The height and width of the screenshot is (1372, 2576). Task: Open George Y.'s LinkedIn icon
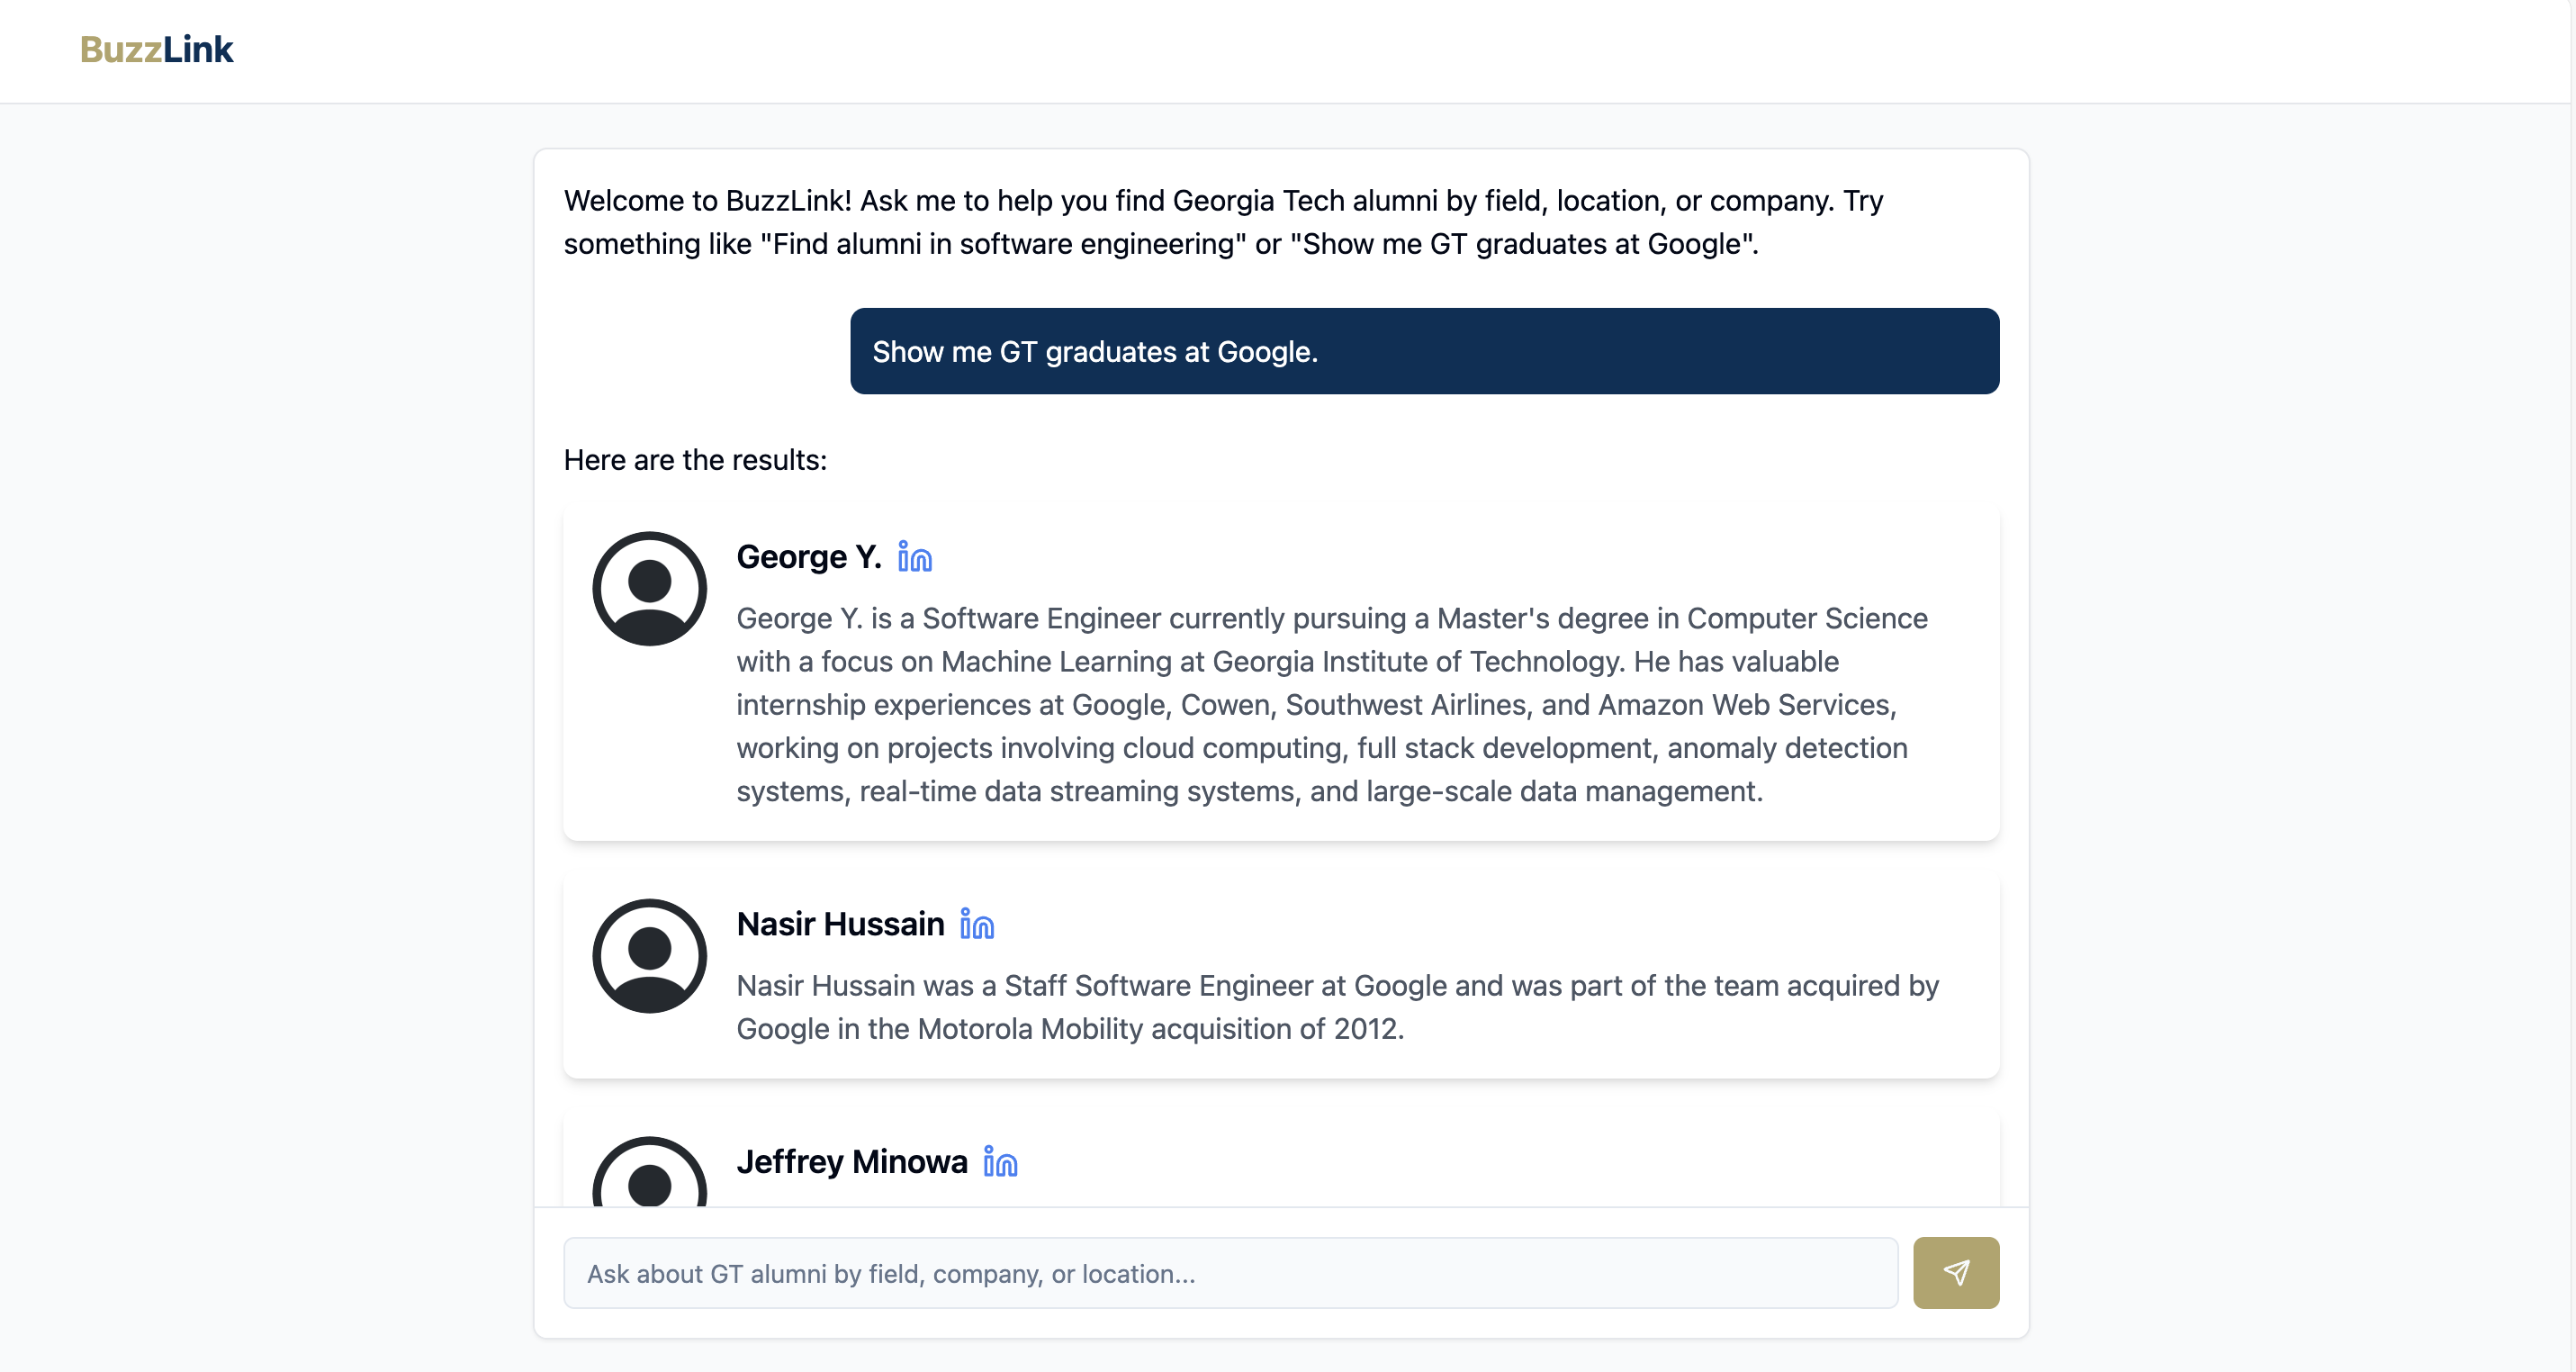pyautogui.click(x=914, y=557)
